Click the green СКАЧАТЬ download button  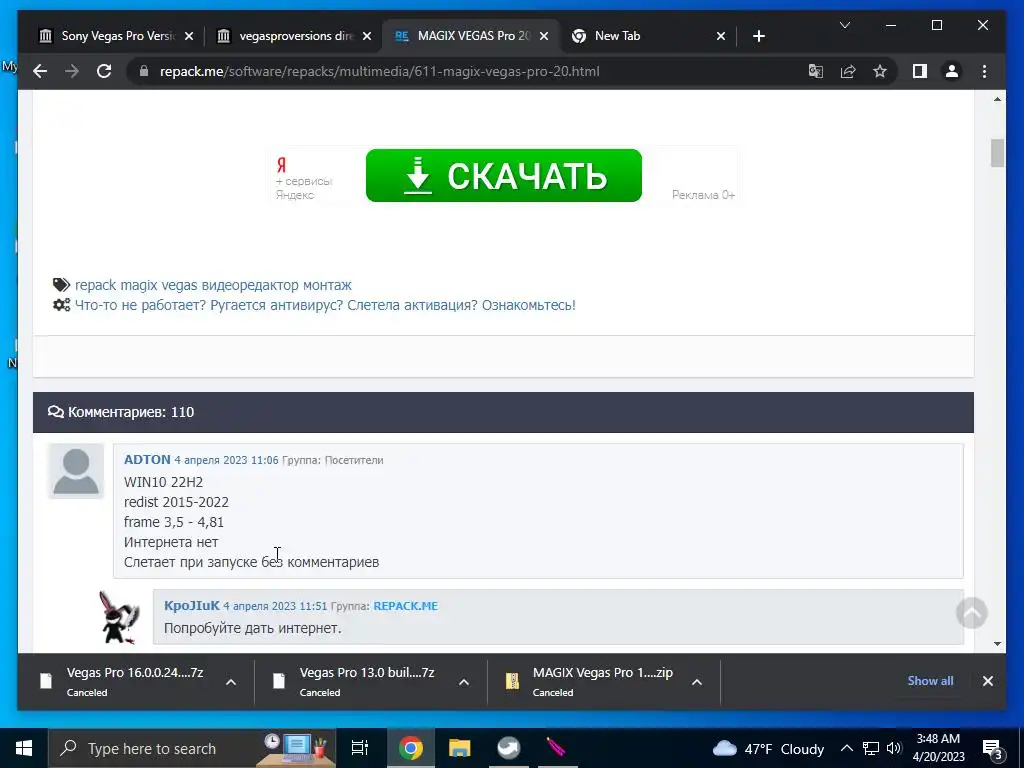pyautogui.click(x=504, y=175)
